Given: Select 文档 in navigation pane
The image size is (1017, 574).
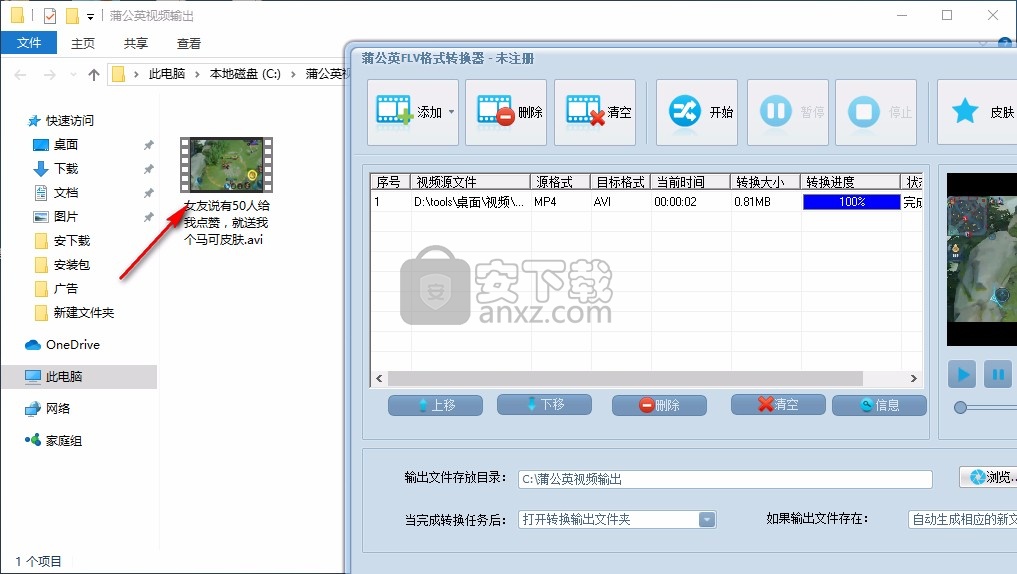Looking at the screenshot, I should point(66,193).
